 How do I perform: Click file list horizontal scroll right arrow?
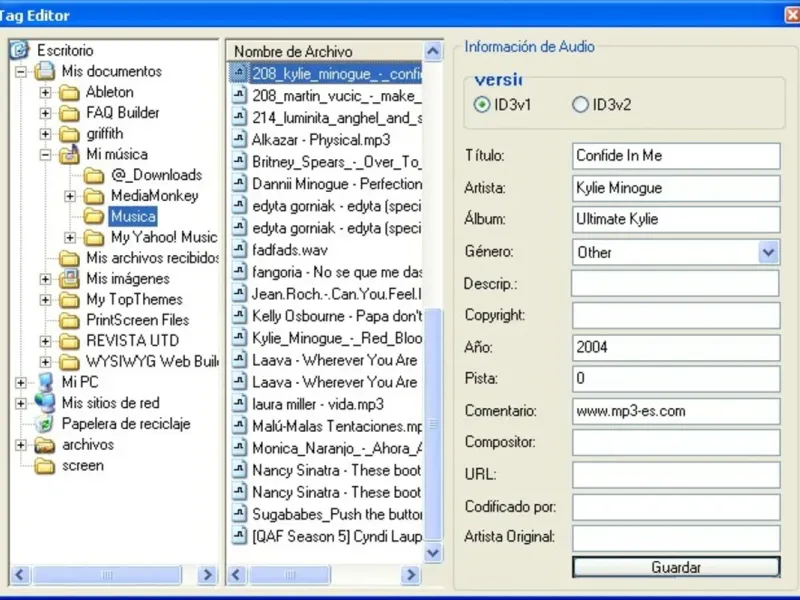pos(410,575)
